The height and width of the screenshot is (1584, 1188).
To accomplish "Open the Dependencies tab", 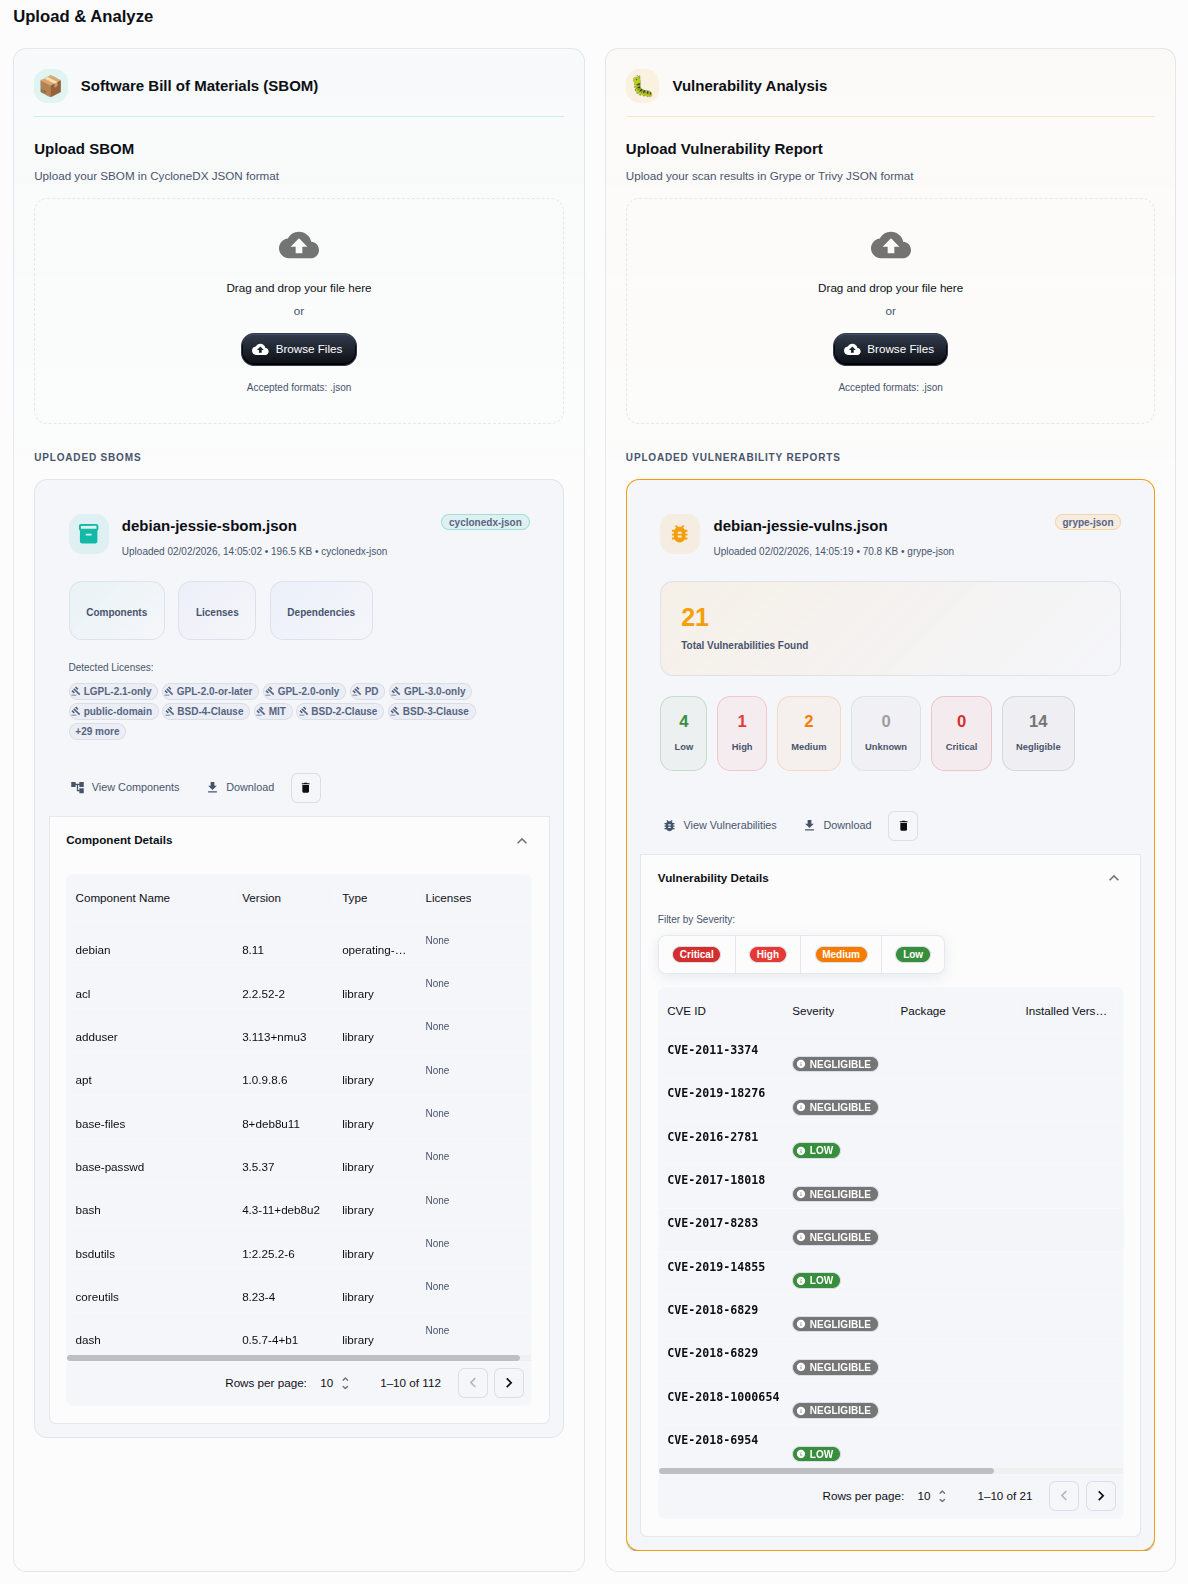I will click(x=321, y=611).
